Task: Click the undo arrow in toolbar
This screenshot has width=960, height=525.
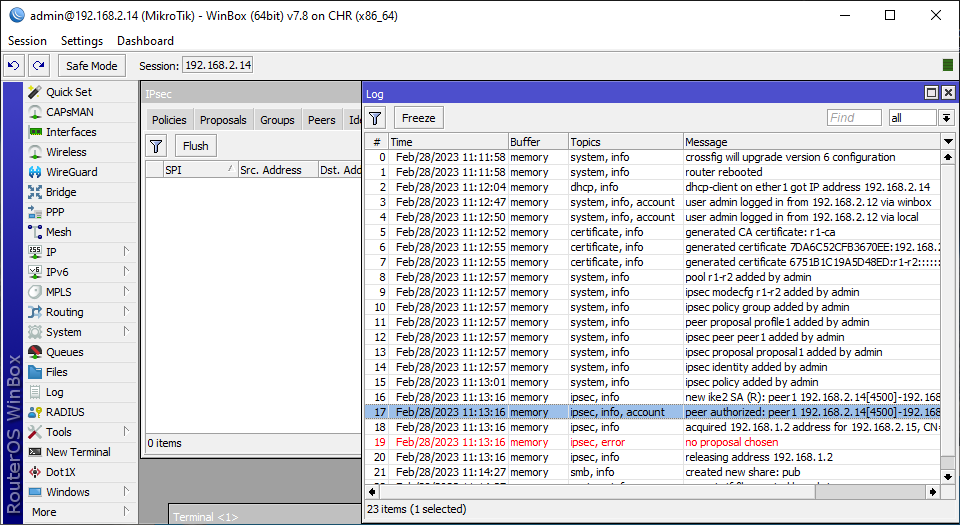Action: click(x=14, y=65)
